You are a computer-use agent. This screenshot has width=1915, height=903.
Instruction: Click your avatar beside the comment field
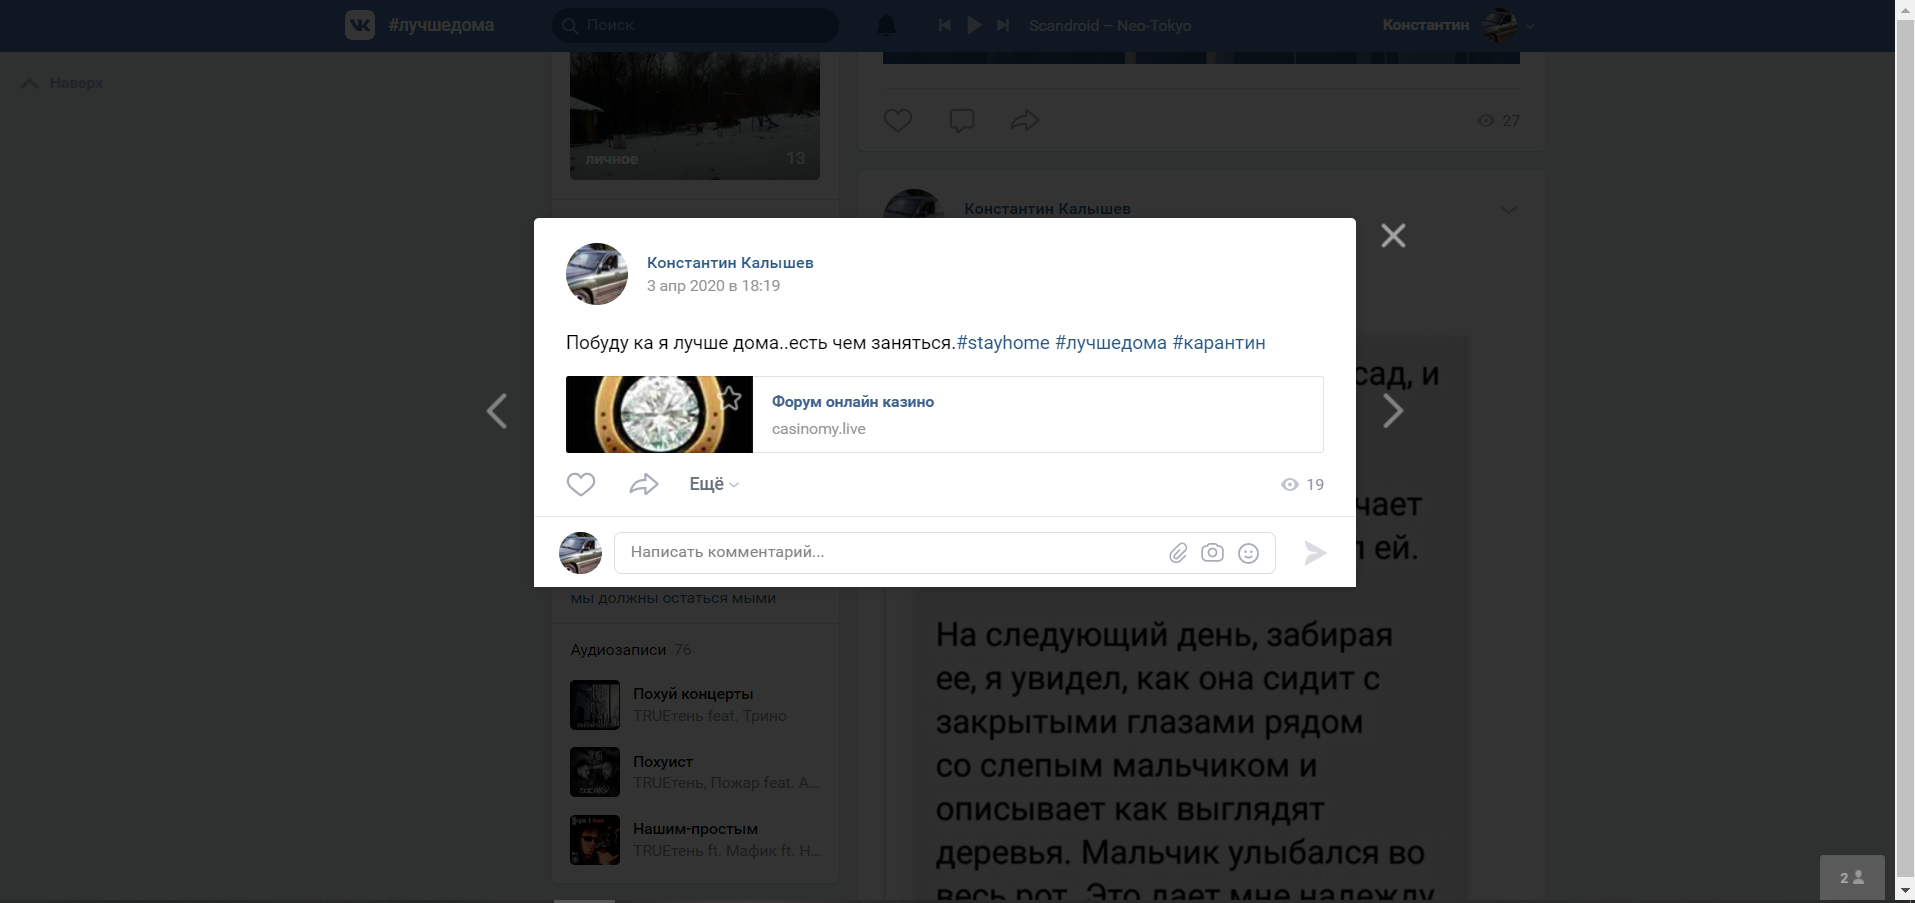pyautogui.click(x=580, y=553)
